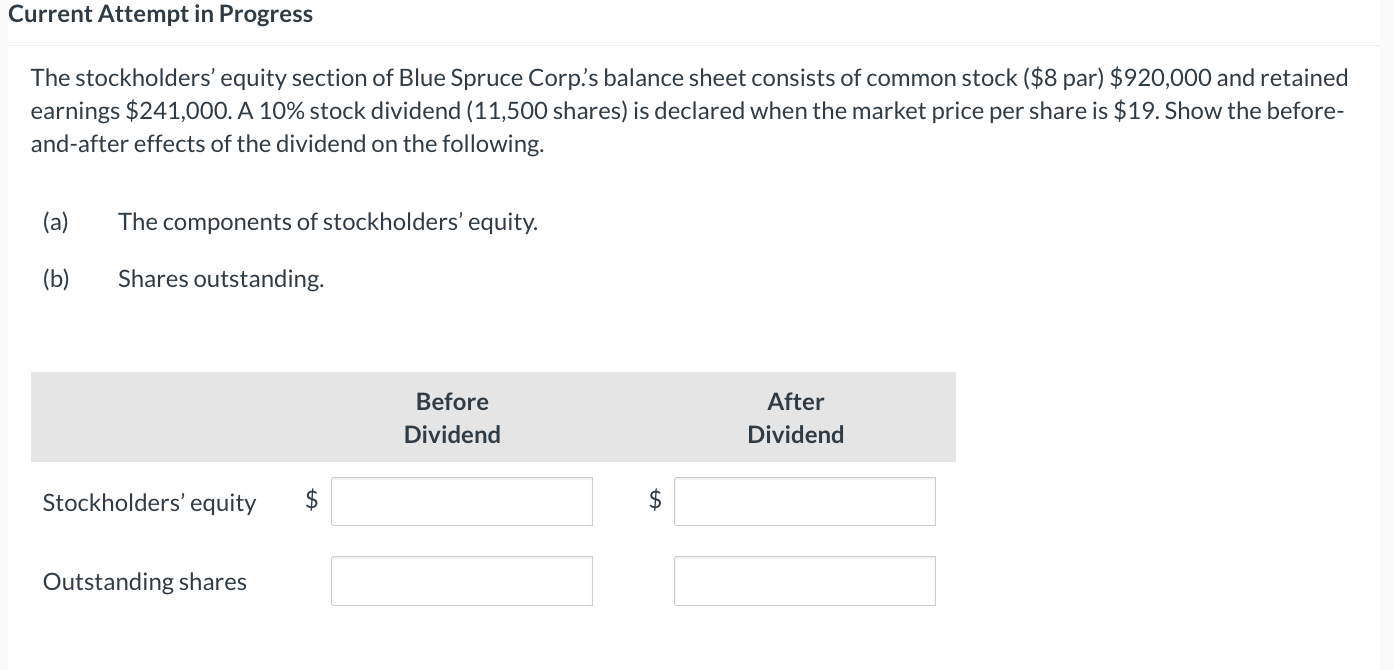This screenshot has height=670, width=1394.
Task: Click the Stockholders' equity row label
Action: point(149,502)
